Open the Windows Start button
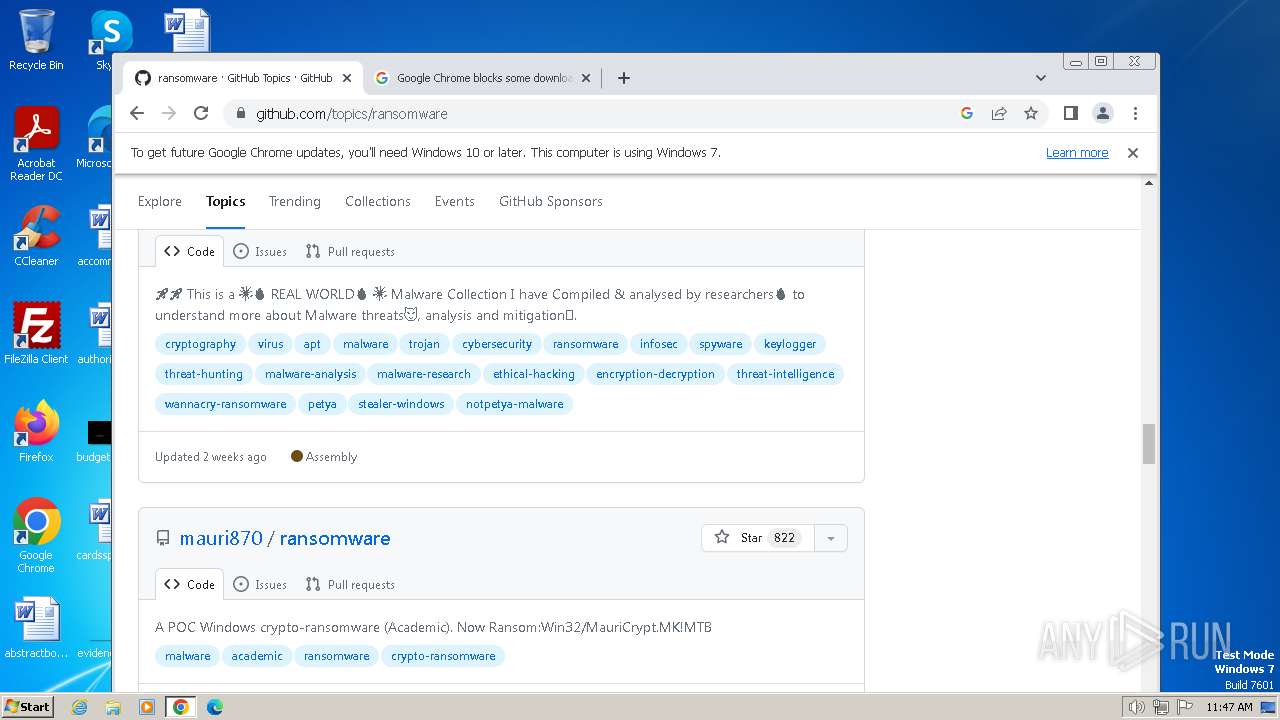The image size is (1280, 720). click(x=28, y=707)
